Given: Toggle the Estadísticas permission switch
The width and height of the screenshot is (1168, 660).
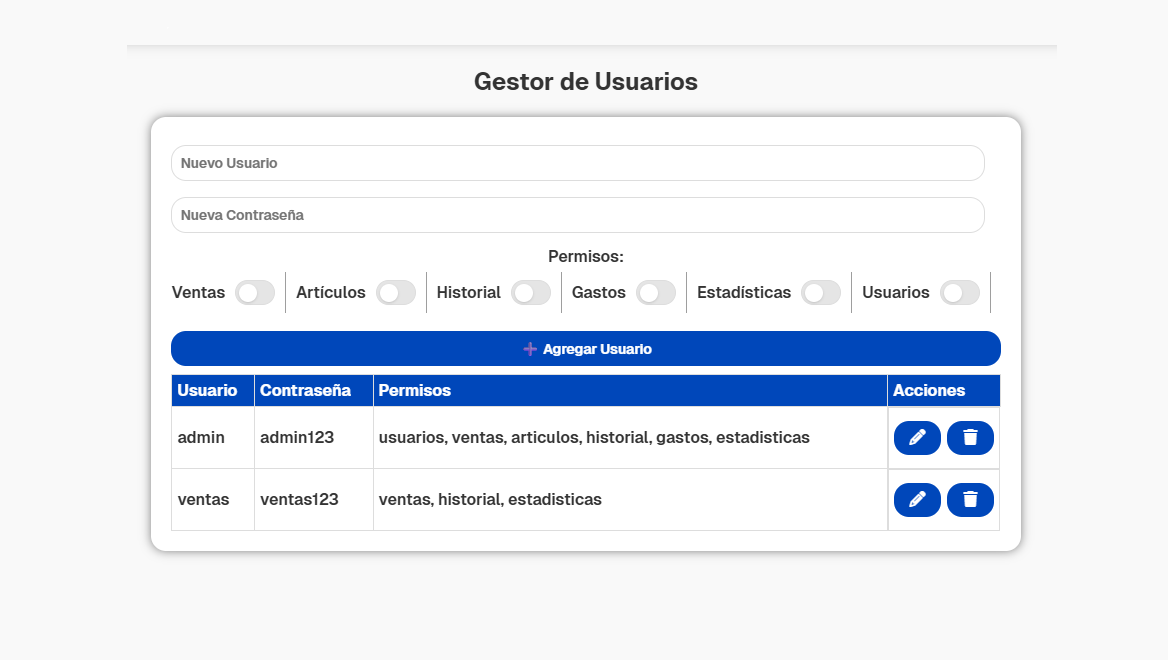Looking at the screenshot, I should [822, 292].
